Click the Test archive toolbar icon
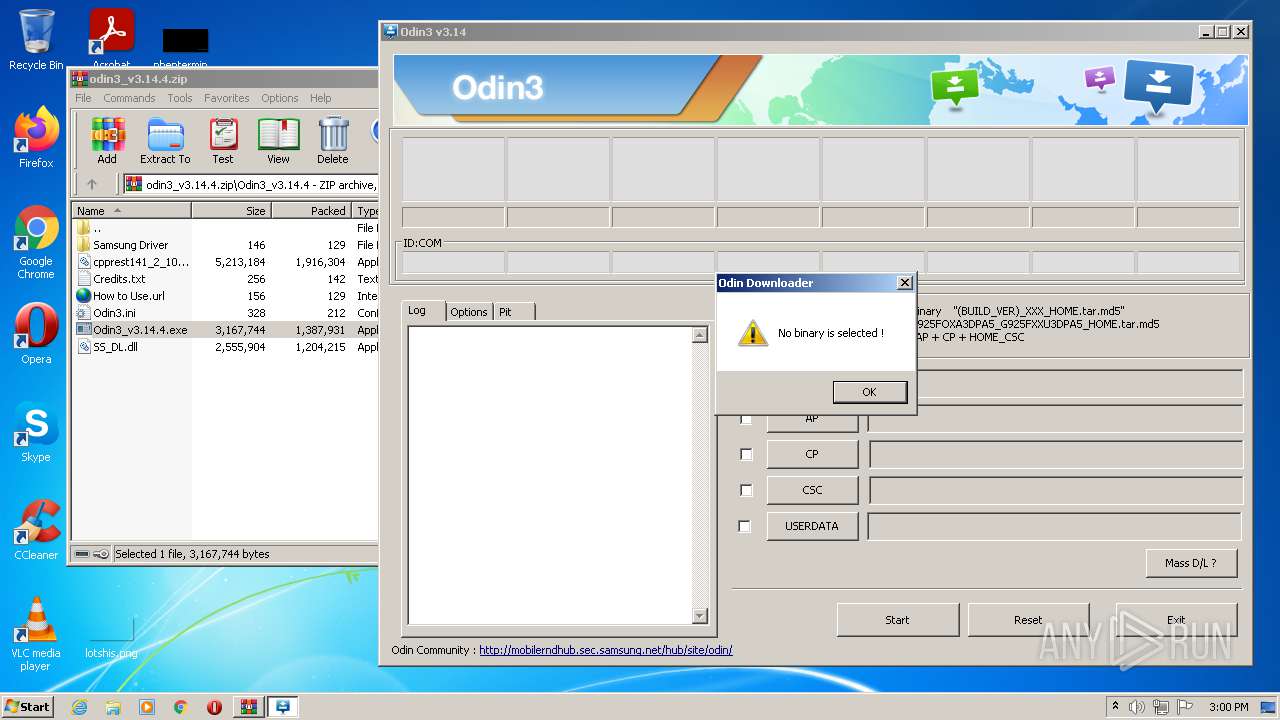Viewport: 1280px width, 720px height. 223,141
